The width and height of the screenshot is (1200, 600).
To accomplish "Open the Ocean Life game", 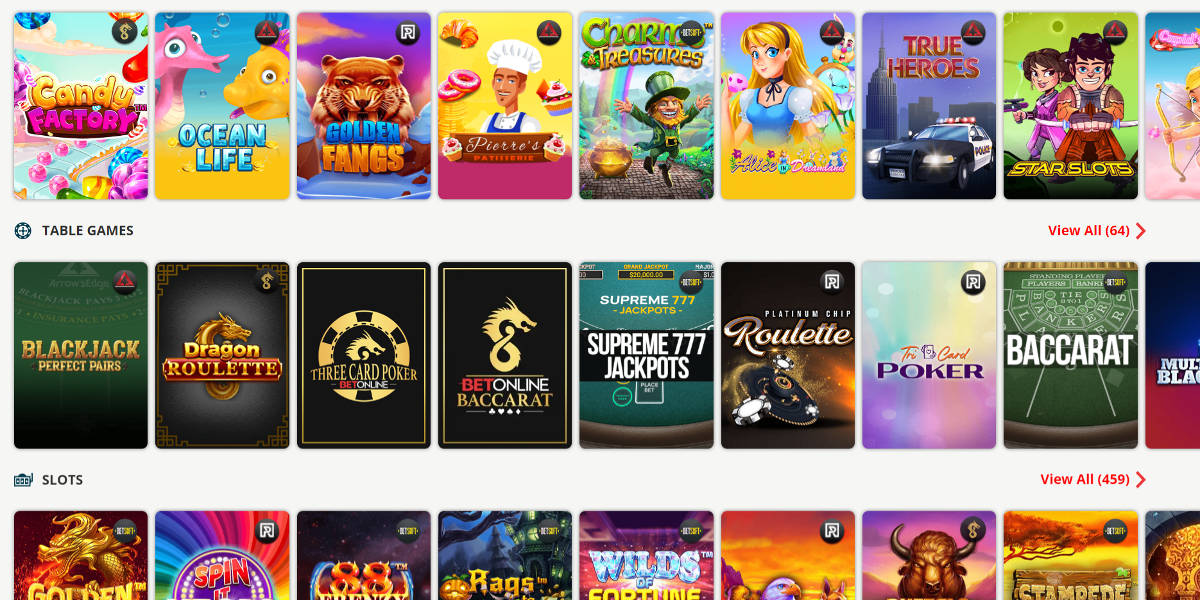I will (x=222, y=106).
